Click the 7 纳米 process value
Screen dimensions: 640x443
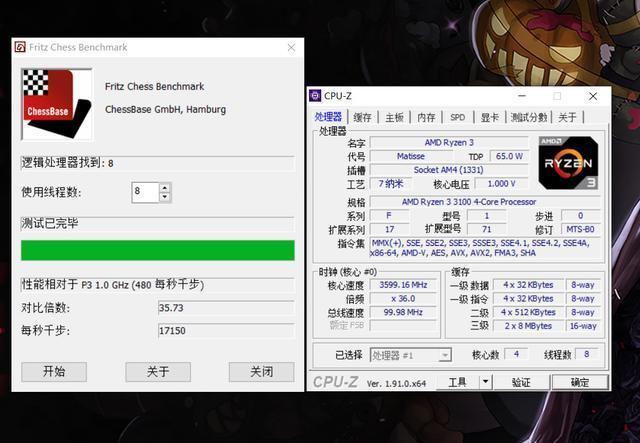[x=390, y=184]
